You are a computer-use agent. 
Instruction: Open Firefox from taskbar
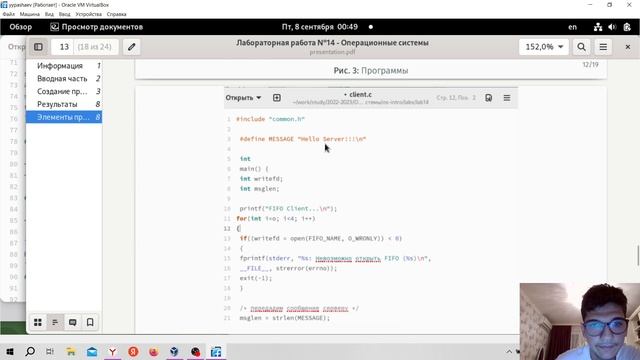pyautogui.click(x=153, y=351)
